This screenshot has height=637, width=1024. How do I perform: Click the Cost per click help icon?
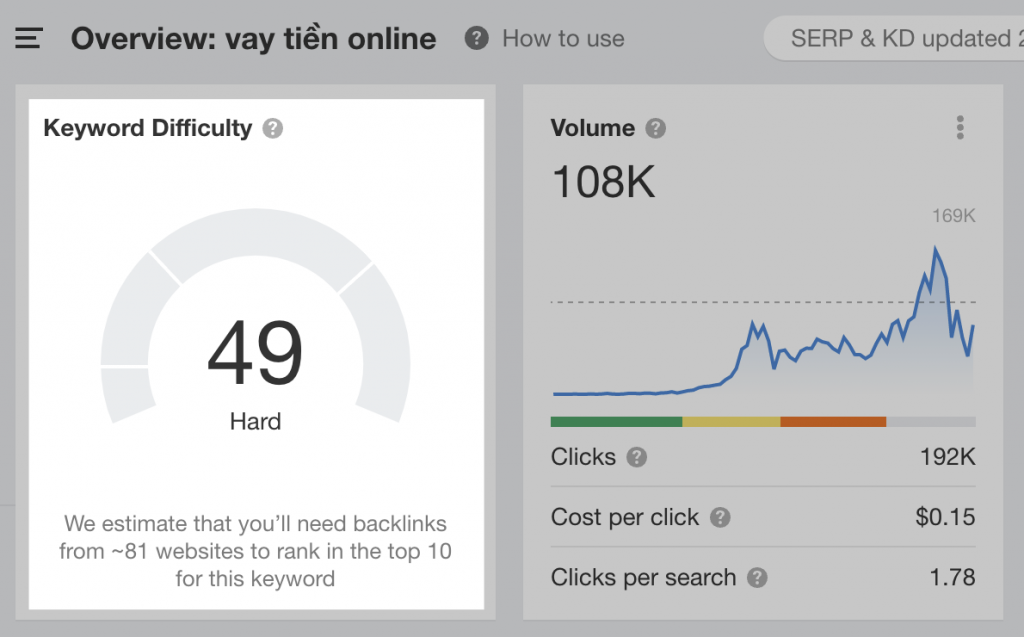(720, 517)
